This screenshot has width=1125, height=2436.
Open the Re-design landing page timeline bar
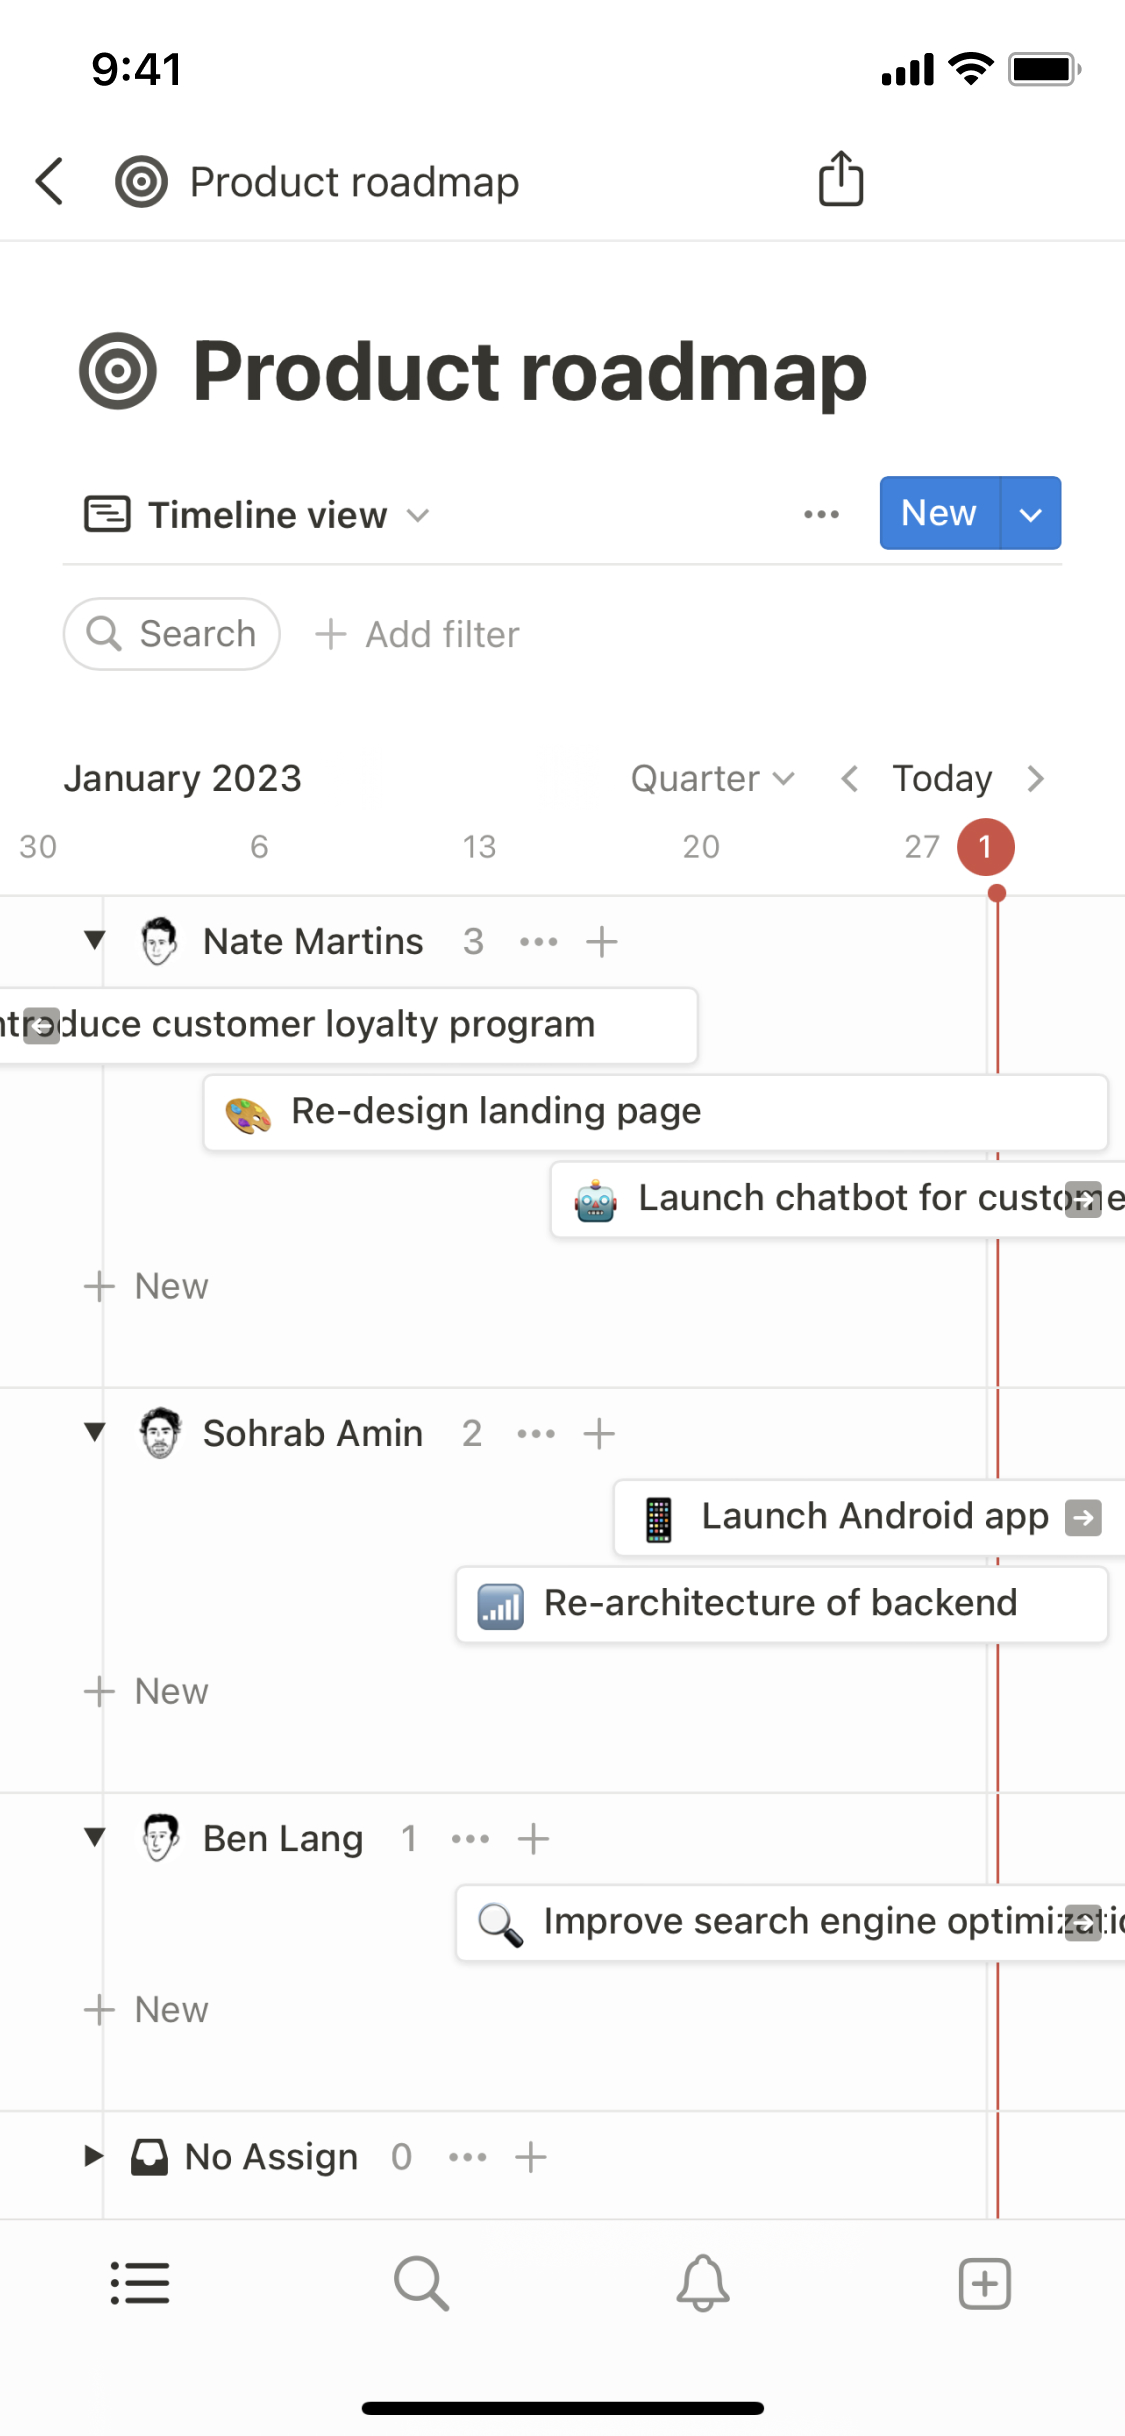655,1112
